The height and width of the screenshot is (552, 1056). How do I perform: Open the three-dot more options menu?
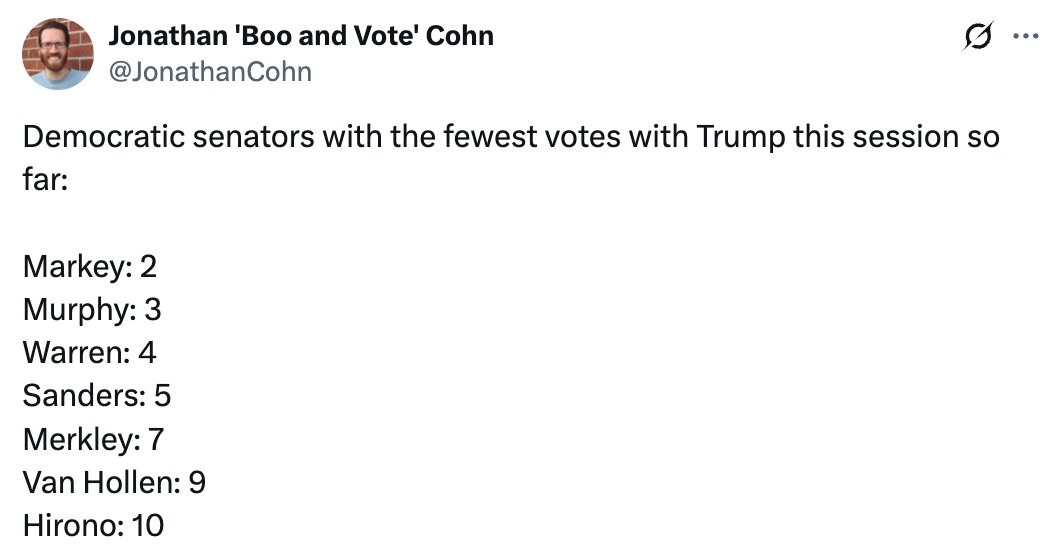1026,37
